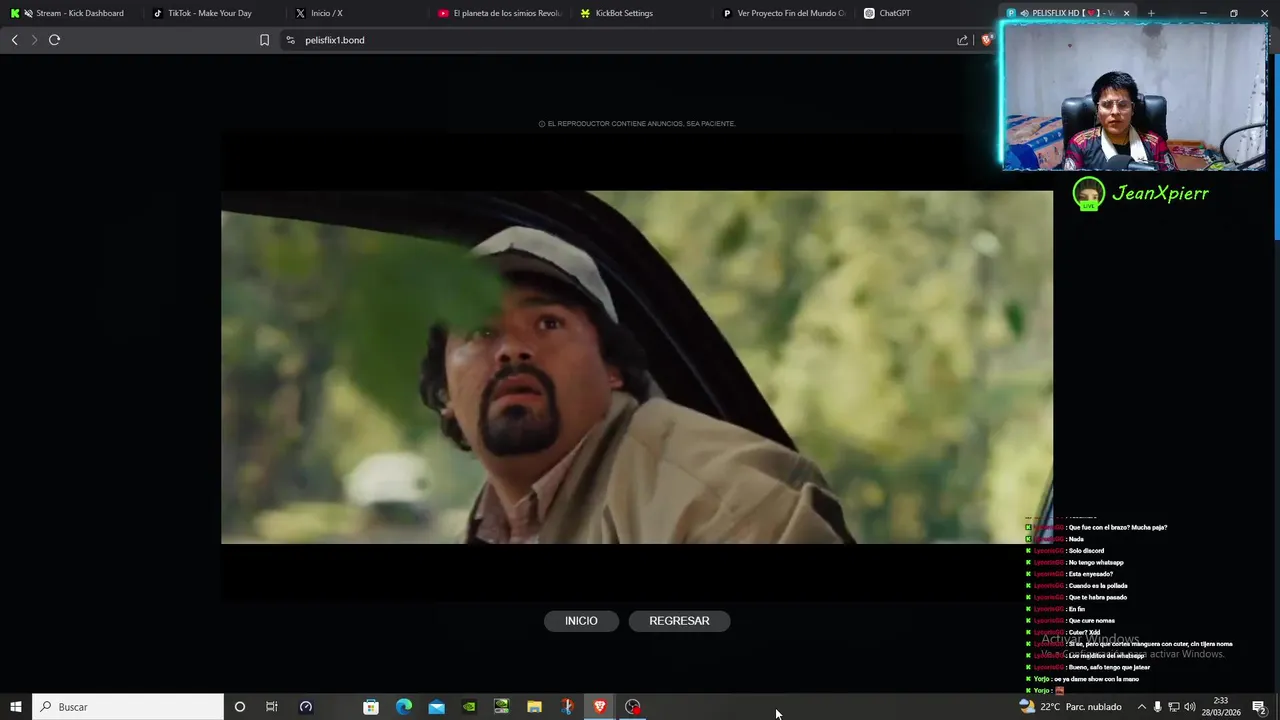The width and height of the screenshot is (1280, 720).
Task: Switch to the KickBot Settings tab
Action: (x=642, y=13)
